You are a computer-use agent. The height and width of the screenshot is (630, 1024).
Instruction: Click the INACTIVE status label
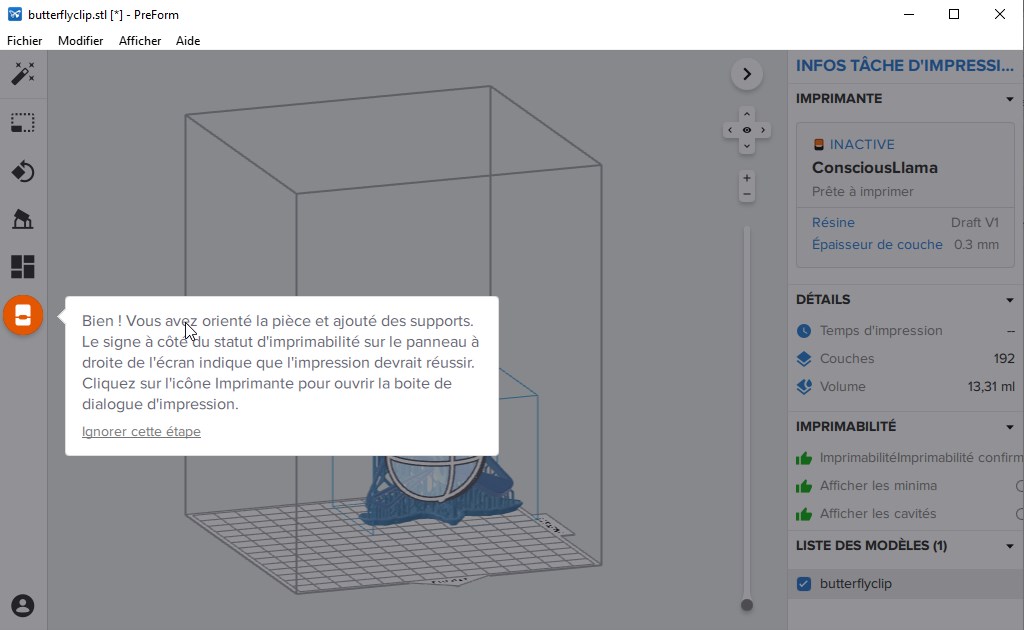pyautogui.click(x=862, y=144)
